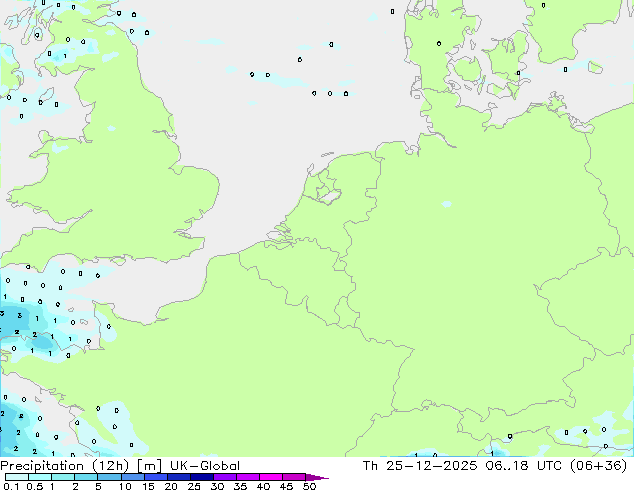Click the 'UK-Global' model label

pyautogui.click(x=207, y=466)
